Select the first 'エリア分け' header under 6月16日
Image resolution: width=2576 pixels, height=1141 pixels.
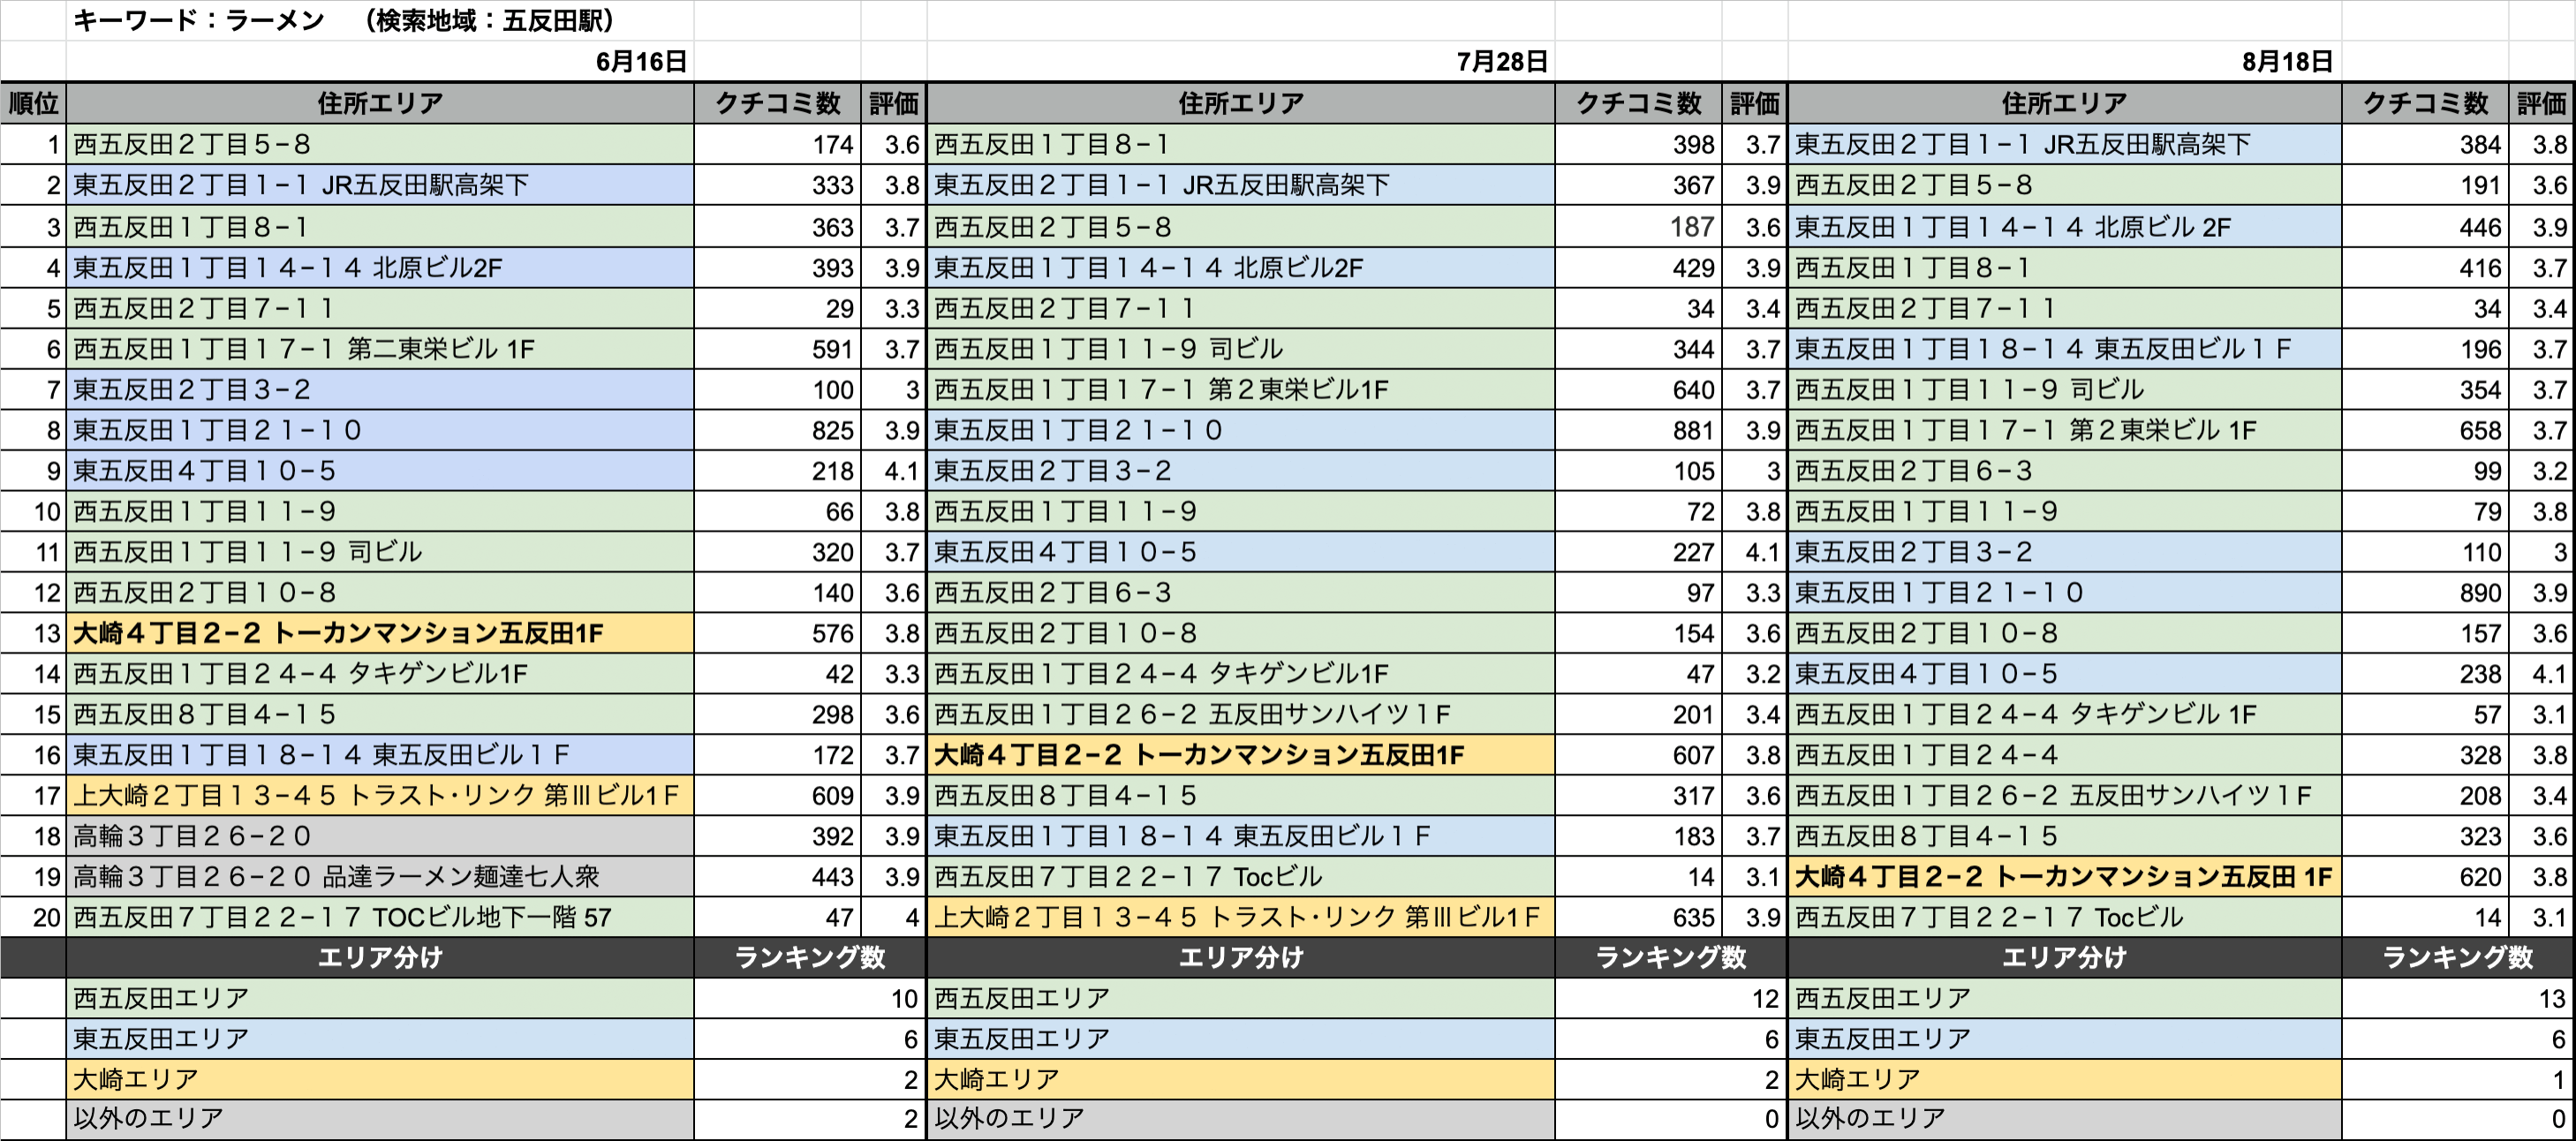coord(380,958)
